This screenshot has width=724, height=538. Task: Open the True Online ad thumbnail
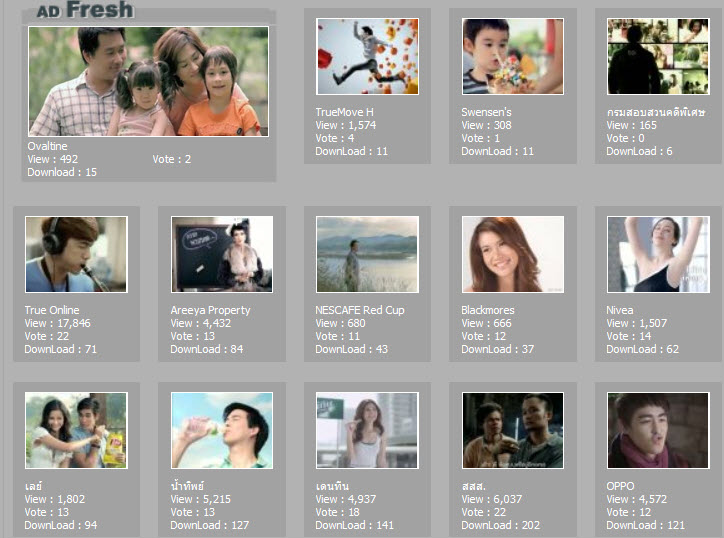[76, 254]
